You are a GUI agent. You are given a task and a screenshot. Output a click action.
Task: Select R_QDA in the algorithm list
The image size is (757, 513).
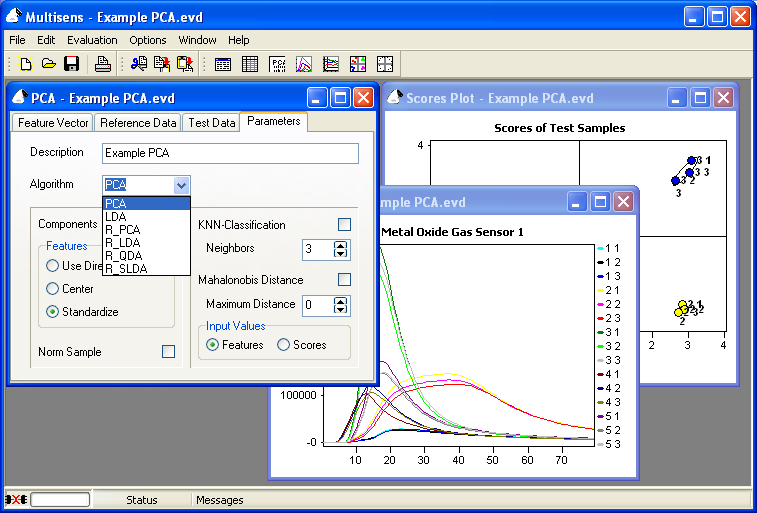point(124,255)
